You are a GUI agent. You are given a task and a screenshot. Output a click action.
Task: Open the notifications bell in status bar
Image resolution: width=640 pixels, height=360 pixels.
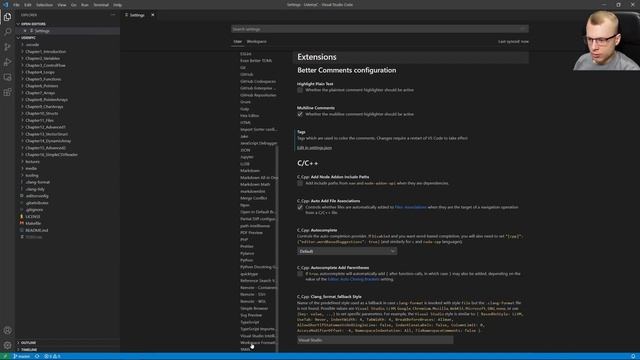633,356
